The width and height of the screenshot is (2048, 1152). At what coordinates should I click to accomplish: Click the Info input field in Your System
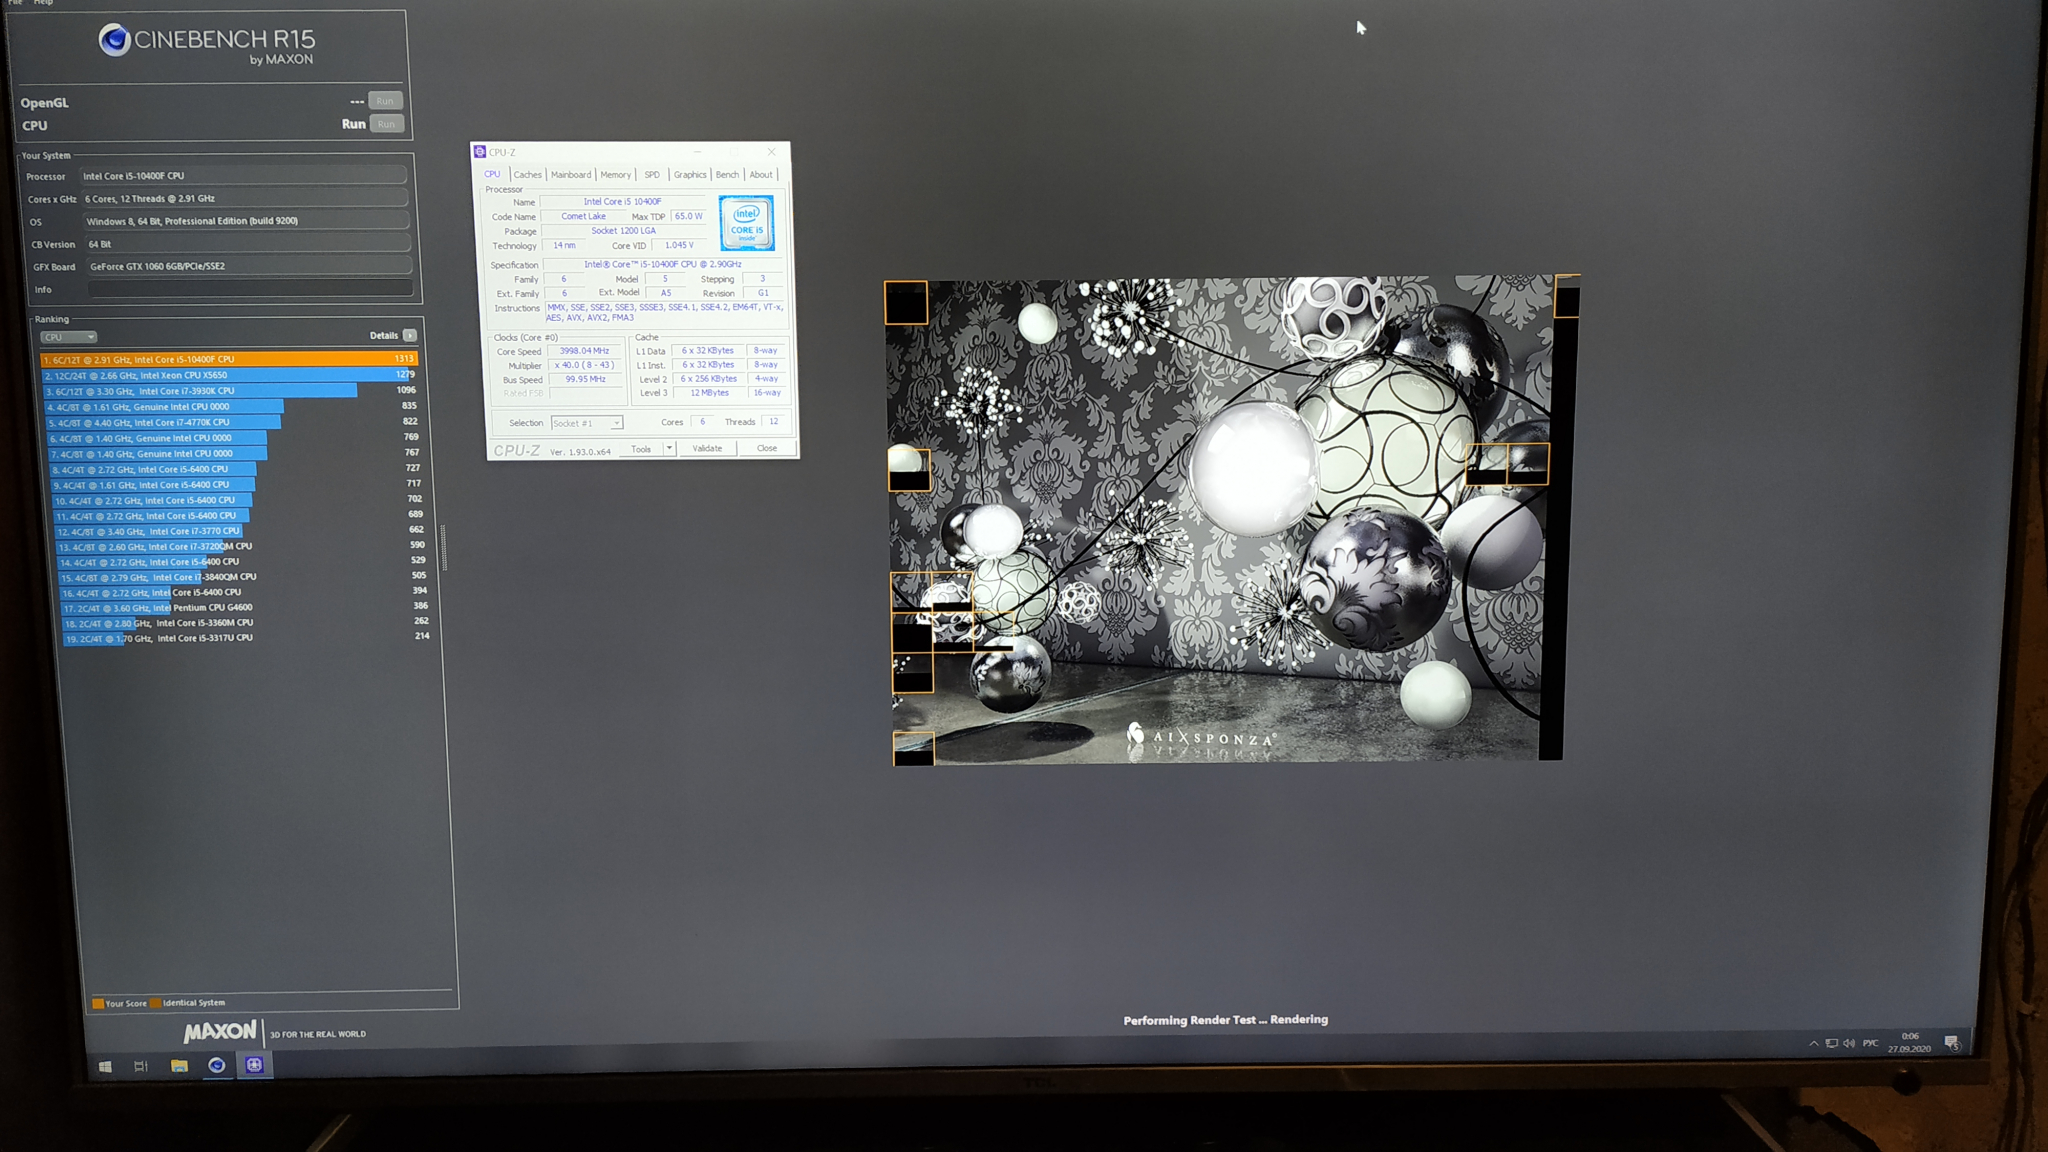coord(250,289)
